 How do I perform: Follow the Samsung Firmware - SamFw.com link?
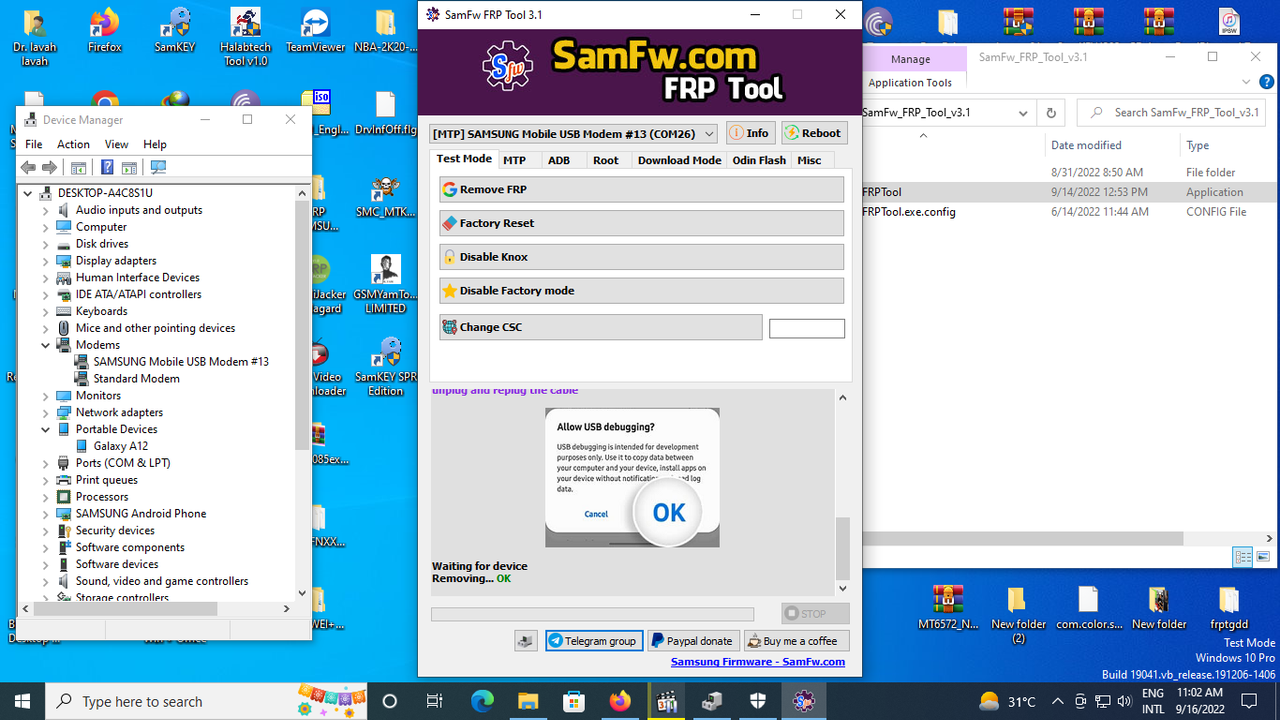click(758, 662)
